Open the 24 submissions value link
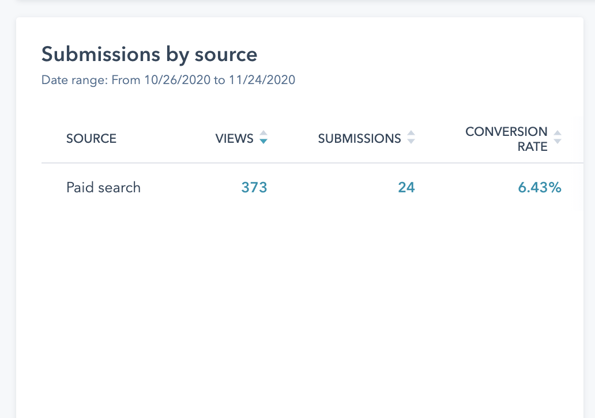Viewport: 595px width, 418px height. pos(406,187)
